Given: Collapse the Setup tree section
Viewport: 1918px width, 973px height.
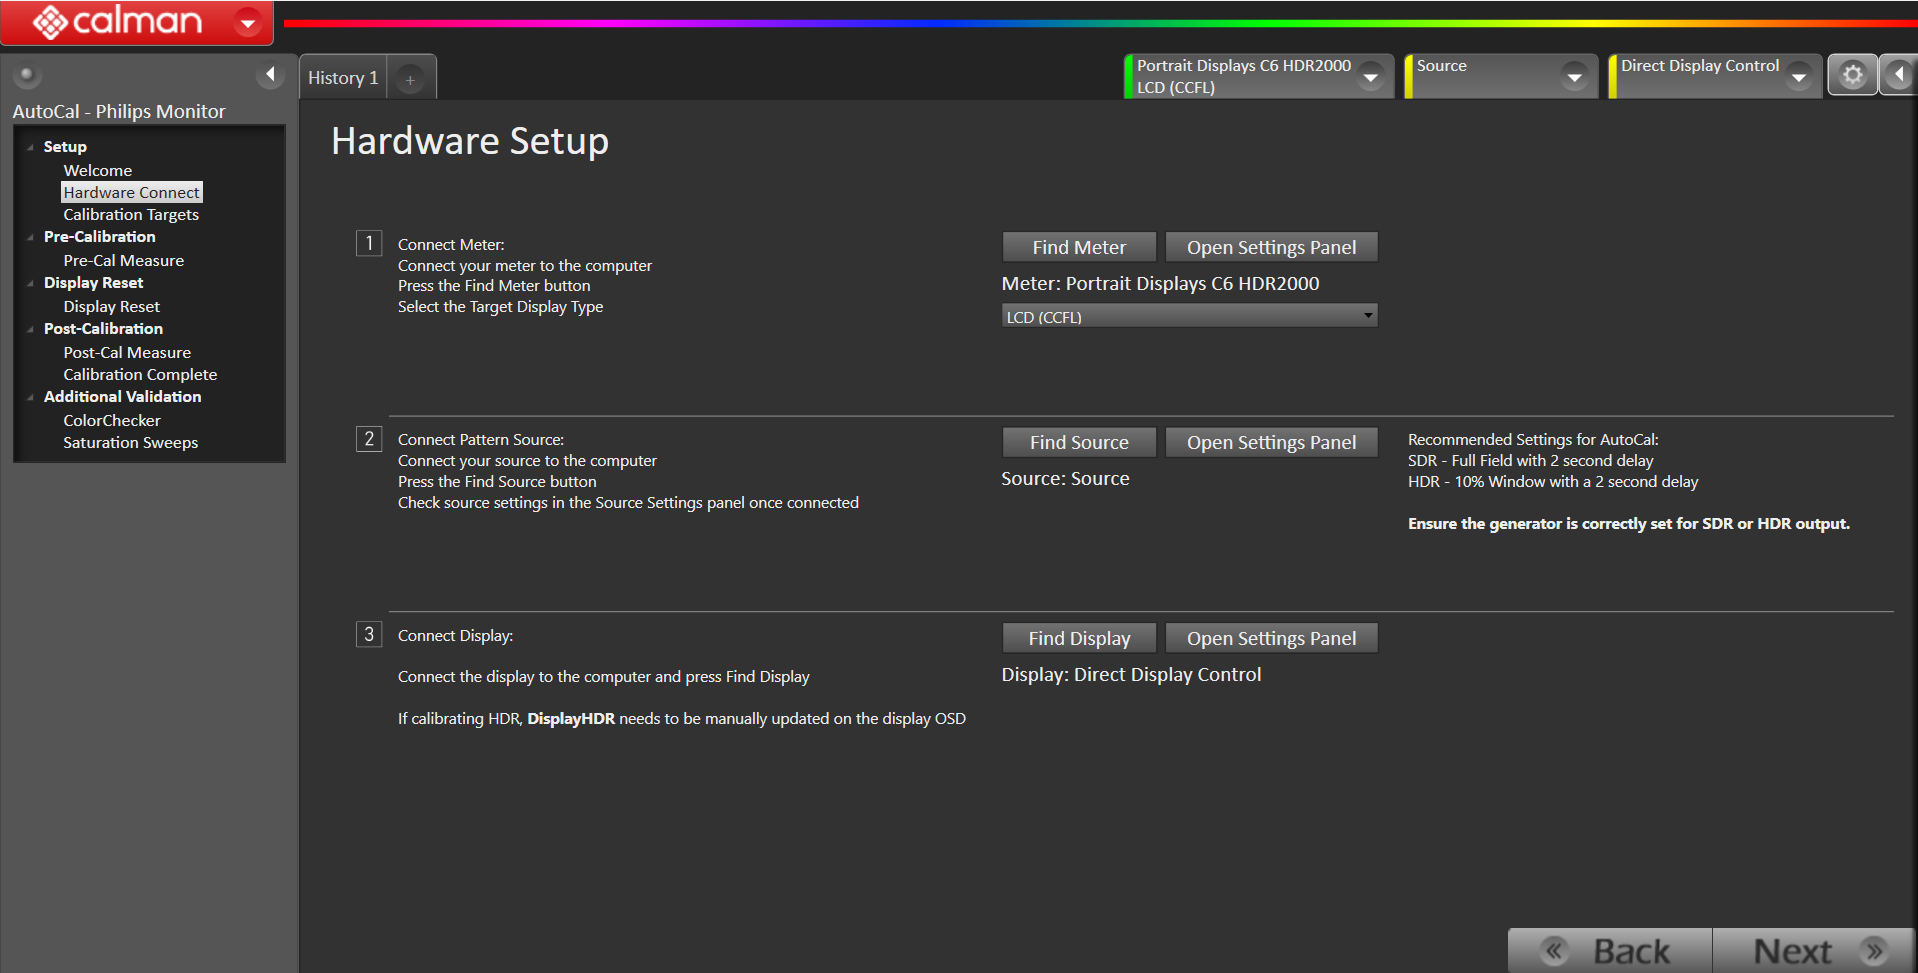Looking at the screenshot, I should (x=31, y=147).
